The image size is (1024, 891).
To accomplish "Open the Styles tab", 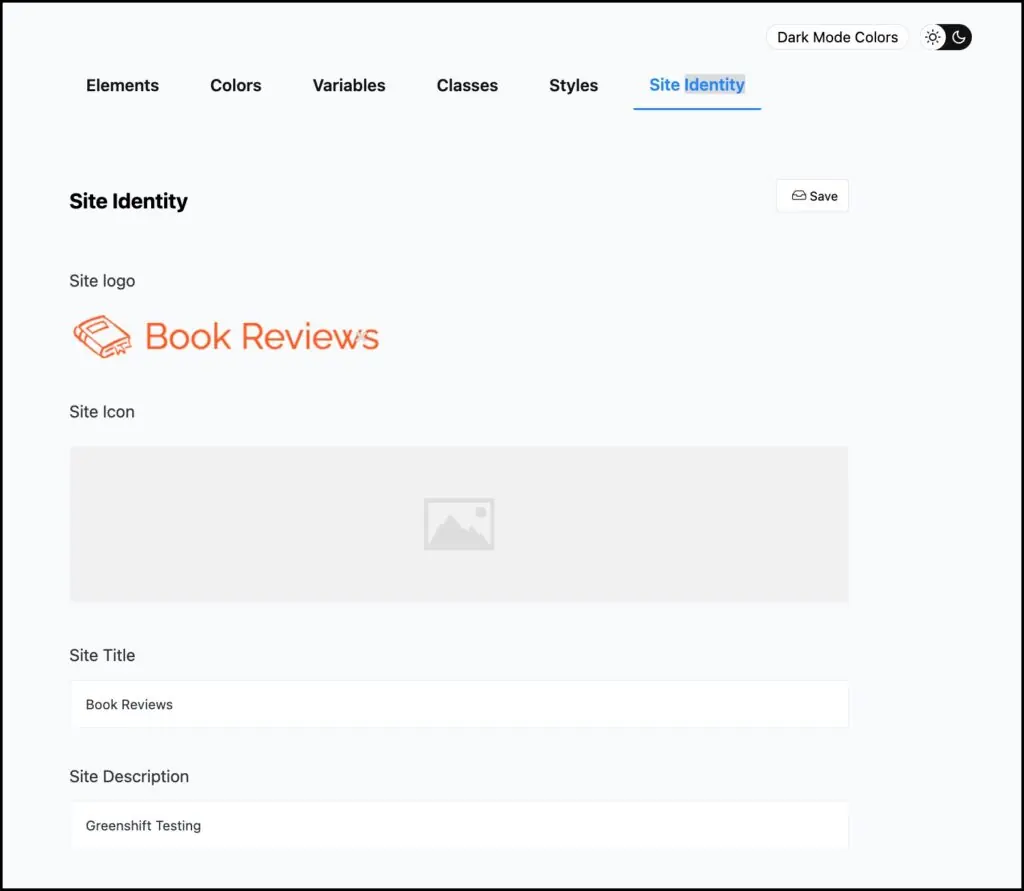I will [x=573, y=86].
